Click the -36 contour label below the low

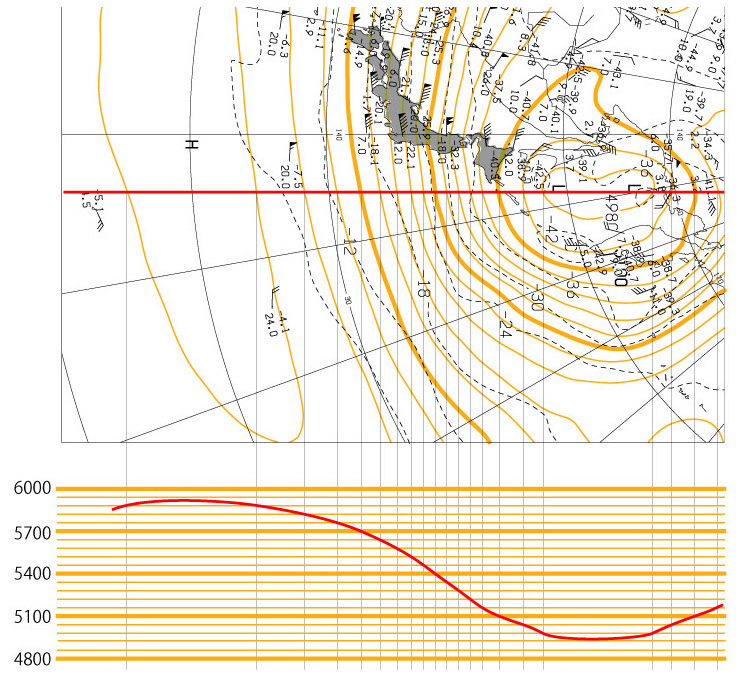coord(571,288)
